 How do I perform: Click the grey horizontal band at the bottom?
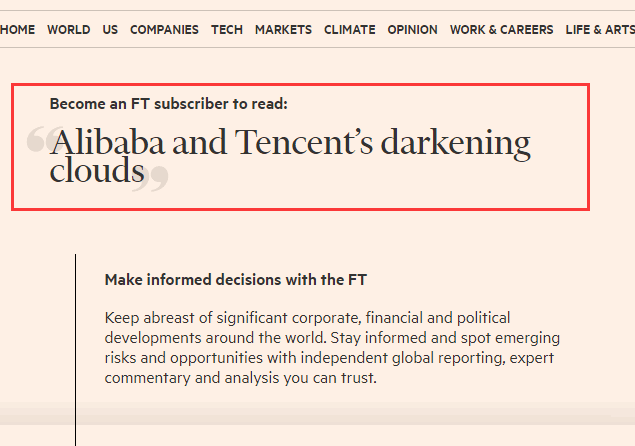click(318, 414)
